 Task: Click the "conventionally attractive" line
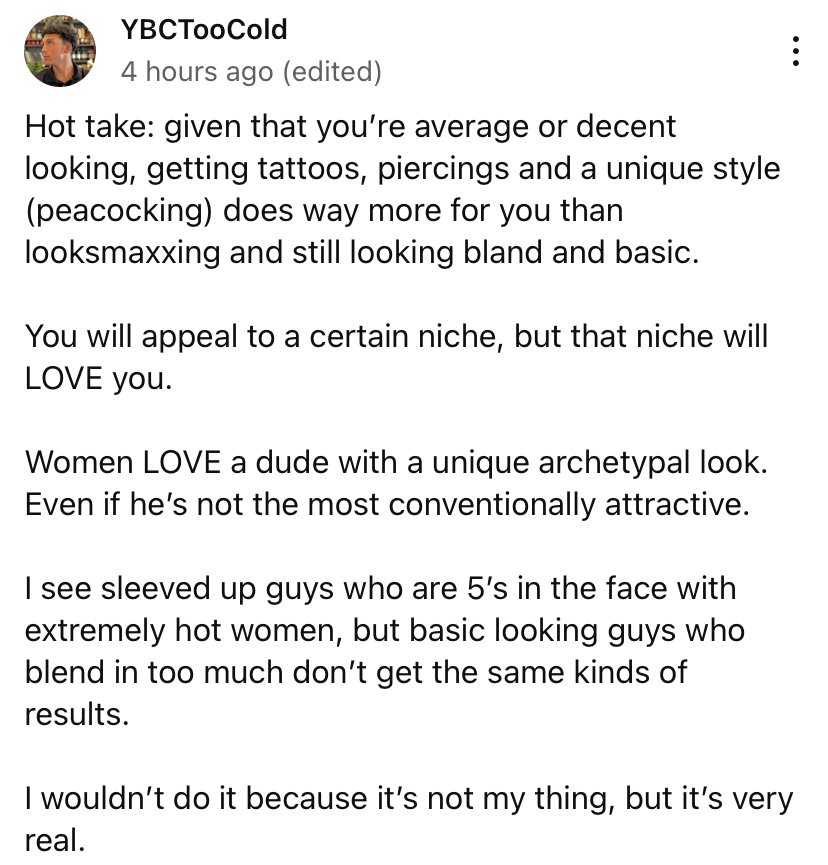tap(387, 505)
